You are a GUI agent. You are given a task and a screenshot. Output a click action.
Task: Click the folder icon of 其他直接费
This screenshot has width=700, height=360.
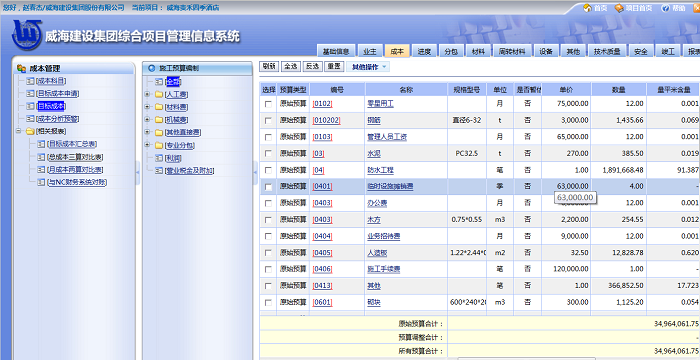pyautogui.click(x=159, y=132)
